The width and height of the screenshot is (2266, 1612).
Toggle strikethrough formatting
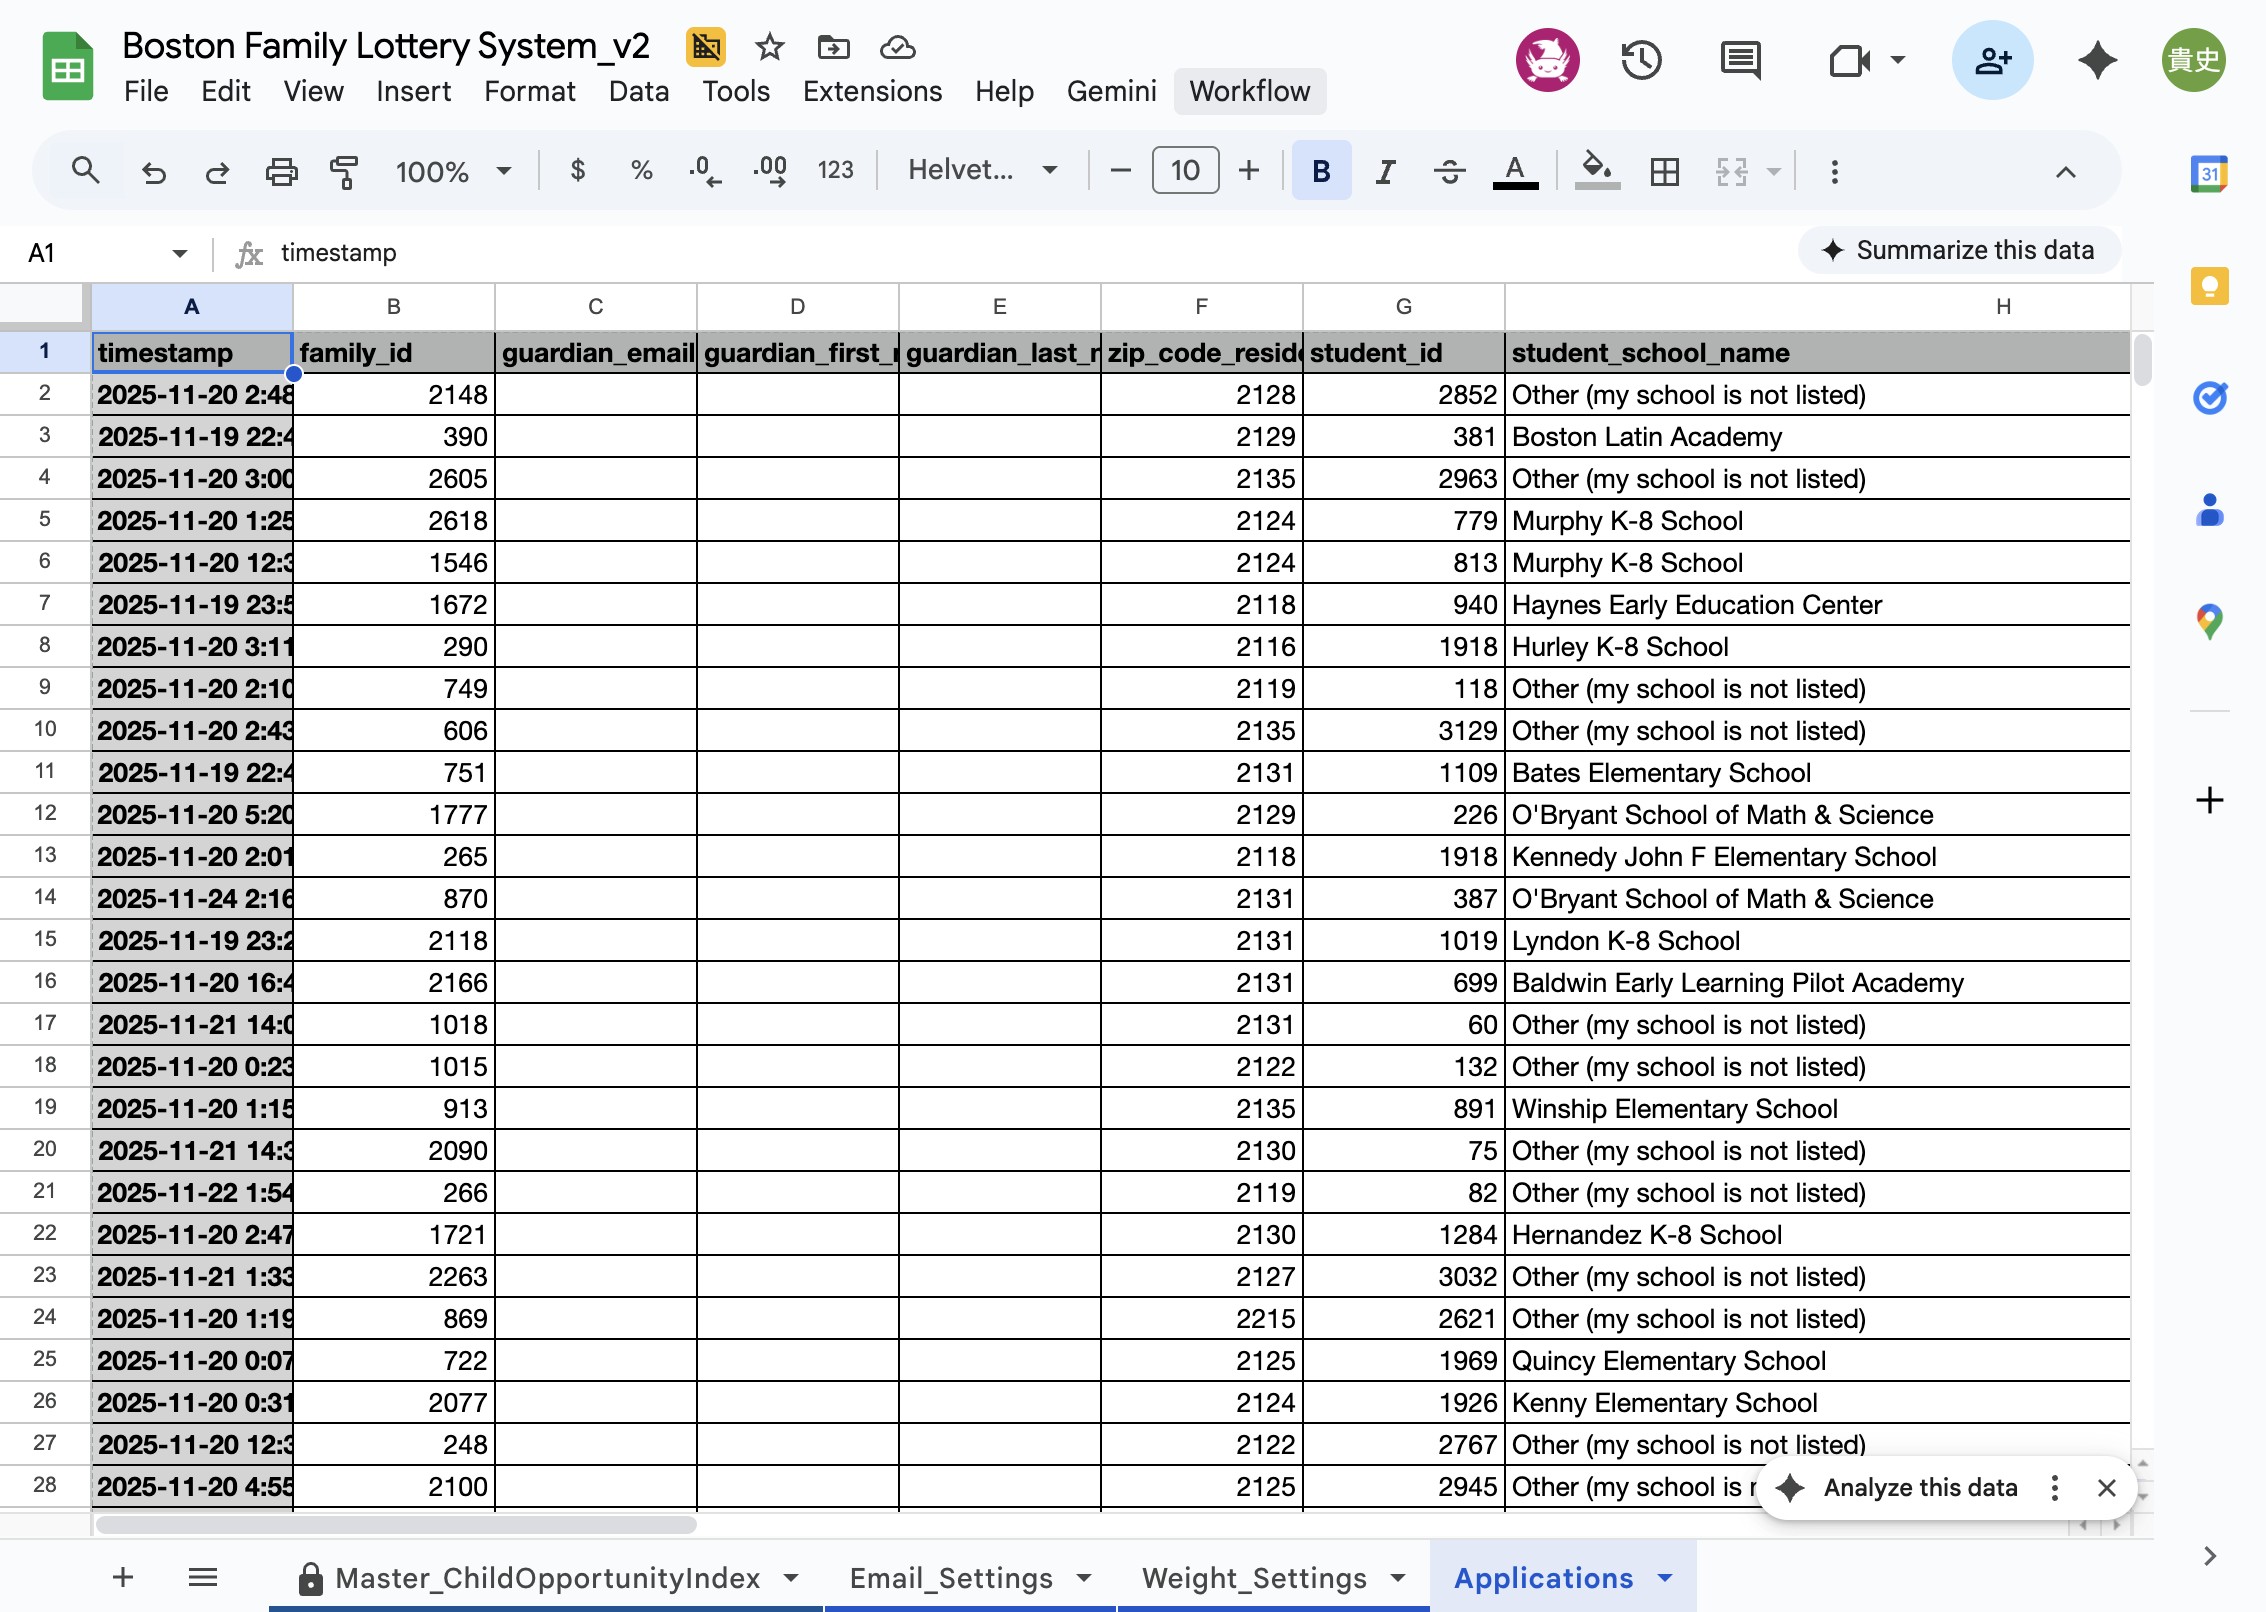[x=1449, y=172]
